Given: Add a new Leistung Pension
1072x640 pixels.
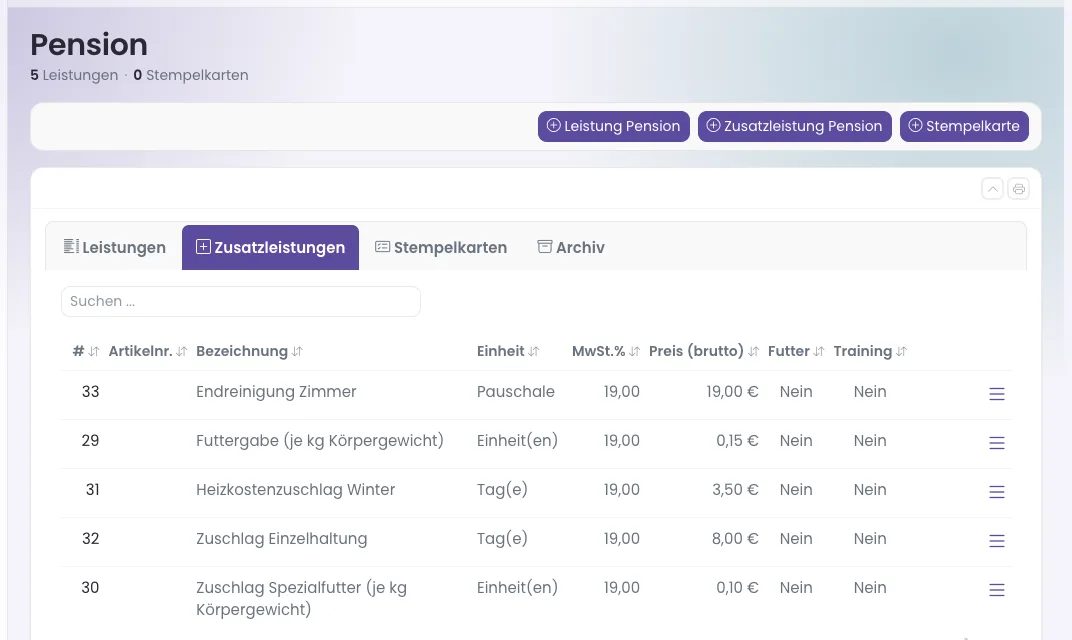Looking at the screenshot, I should pos(614,126).
